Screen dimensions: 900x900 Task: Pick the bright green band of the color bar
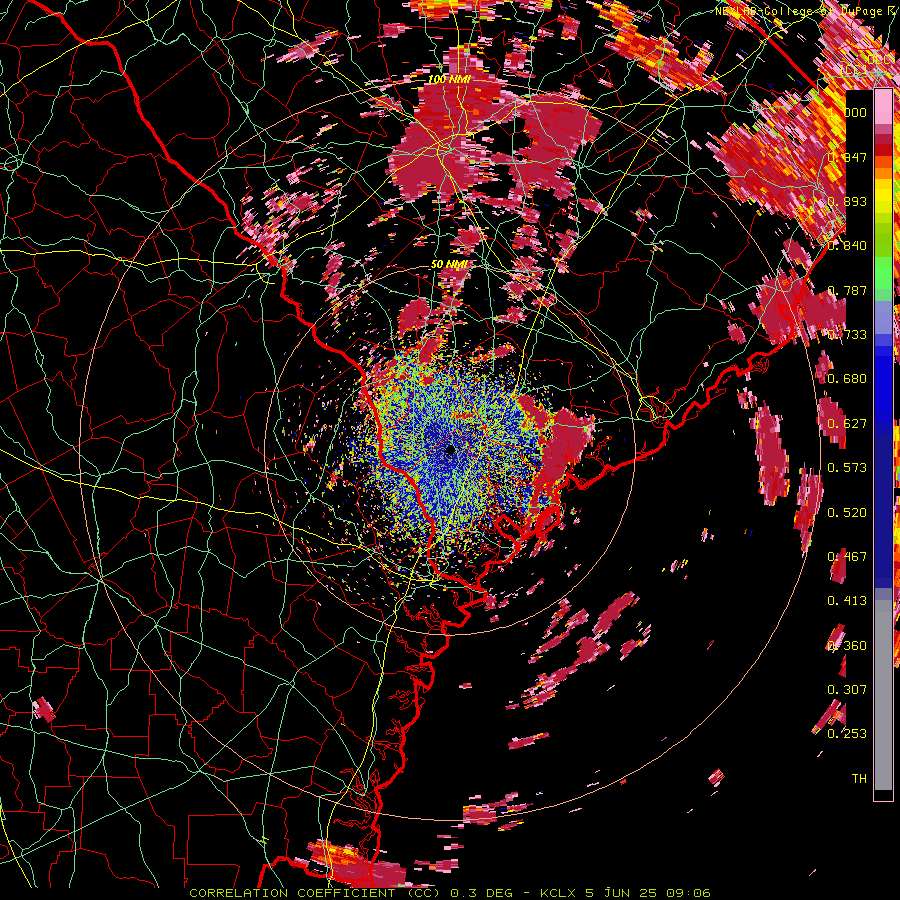pos(883,273)
